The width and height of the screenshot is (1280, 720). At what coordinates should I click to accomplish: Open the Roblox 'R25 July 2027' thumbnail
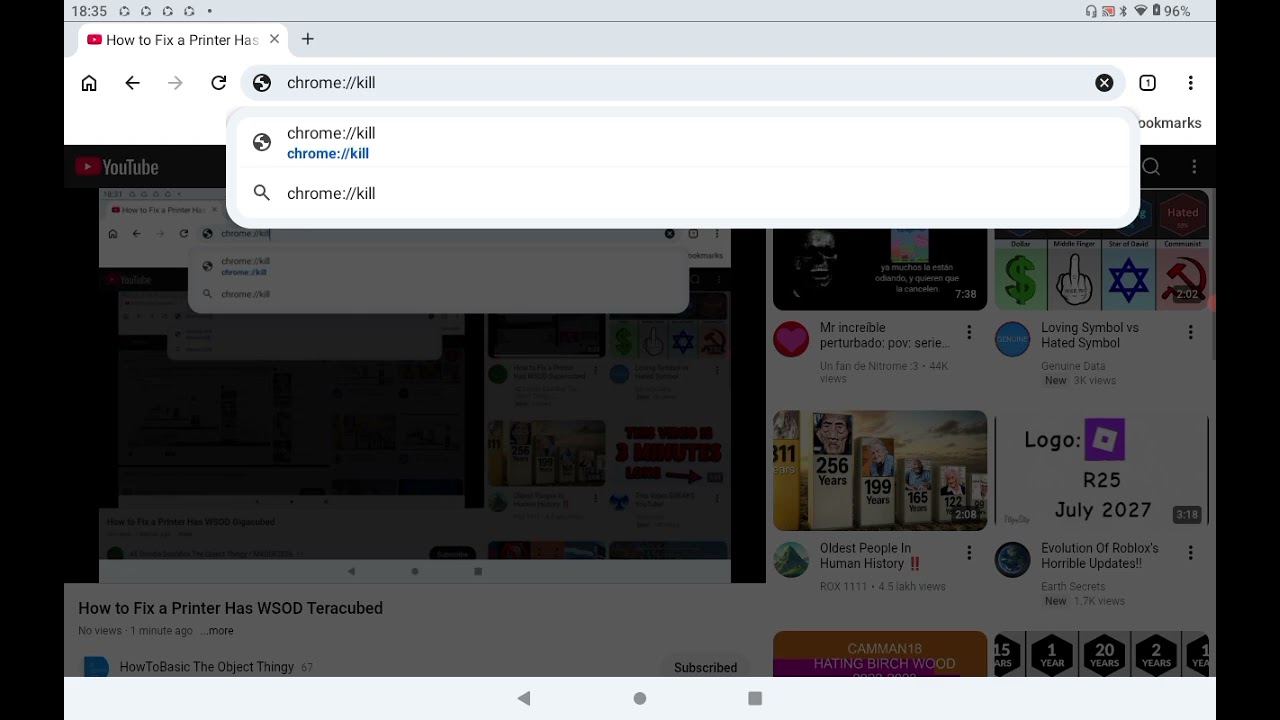1102,470
